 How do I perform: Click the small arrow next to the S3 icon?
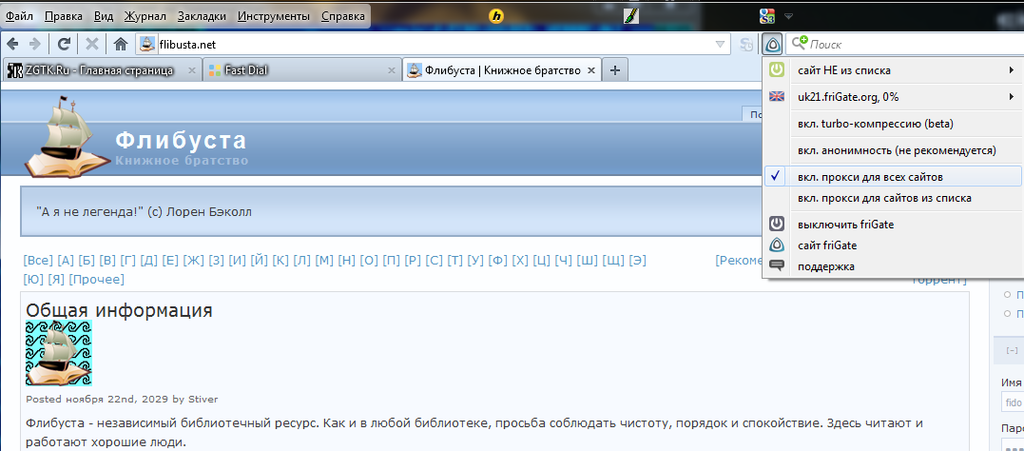point(789,16)
